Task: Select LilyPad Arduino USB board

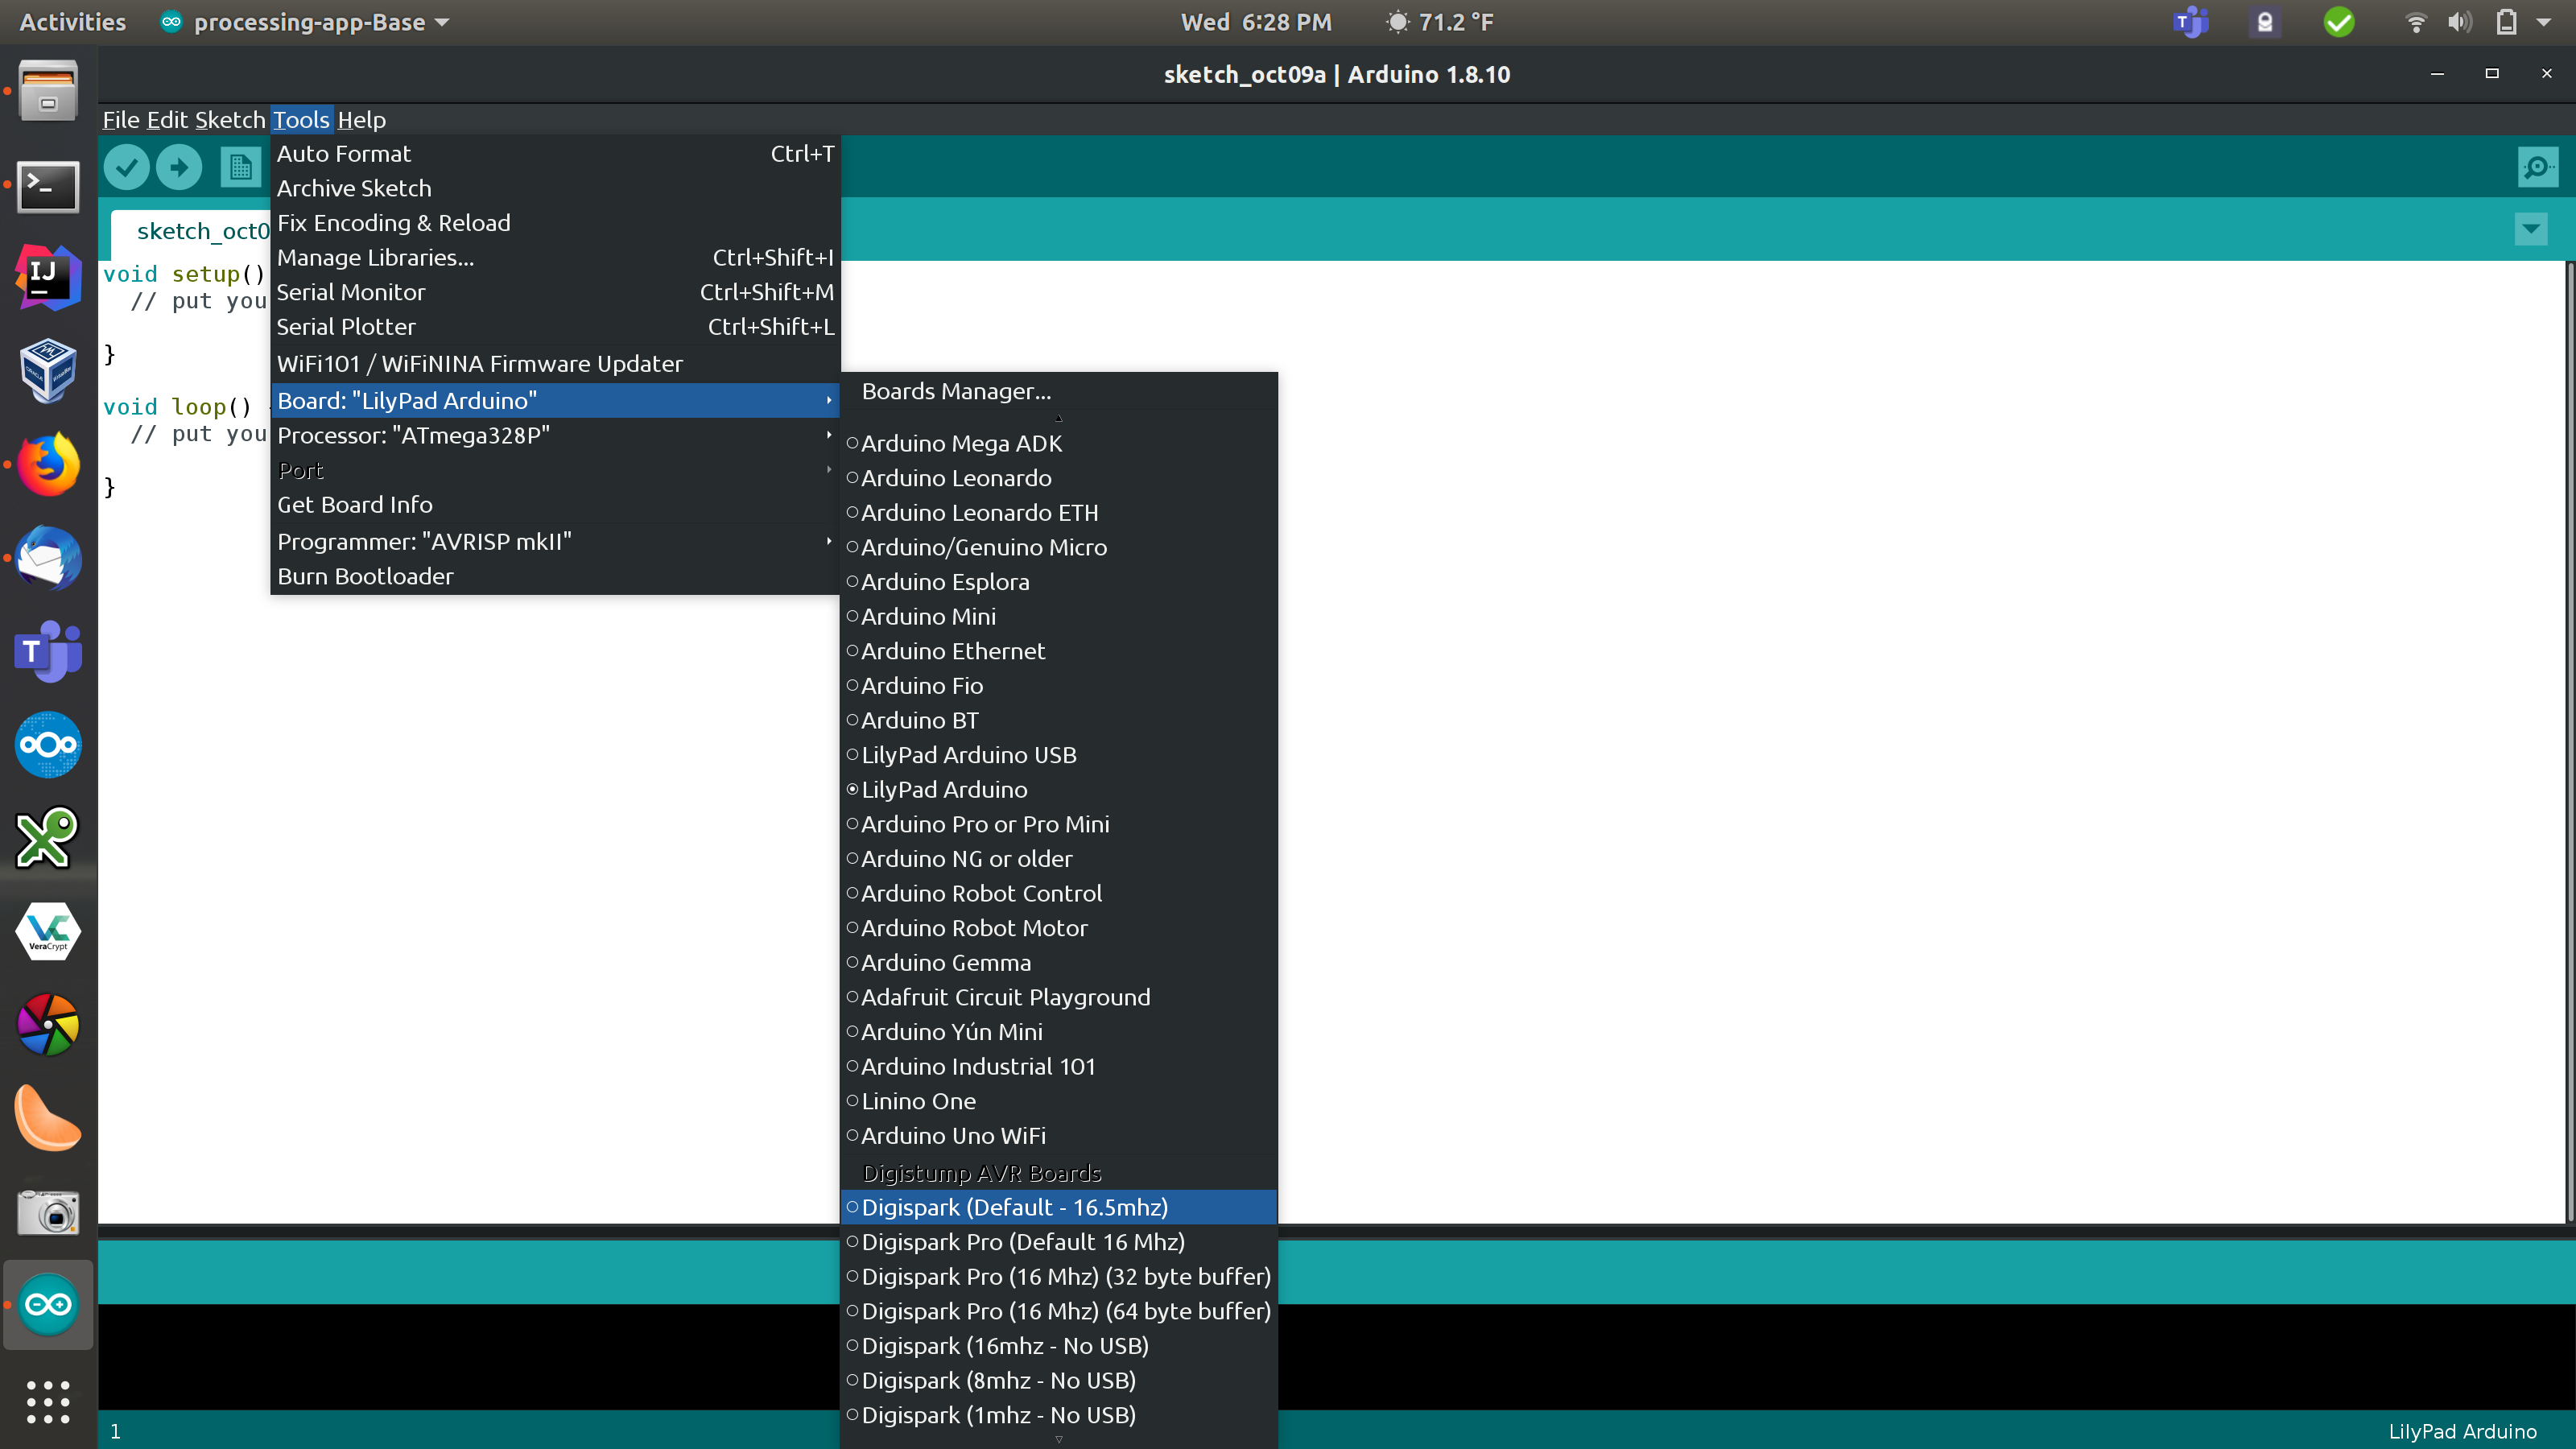Action: (1059, 755)
